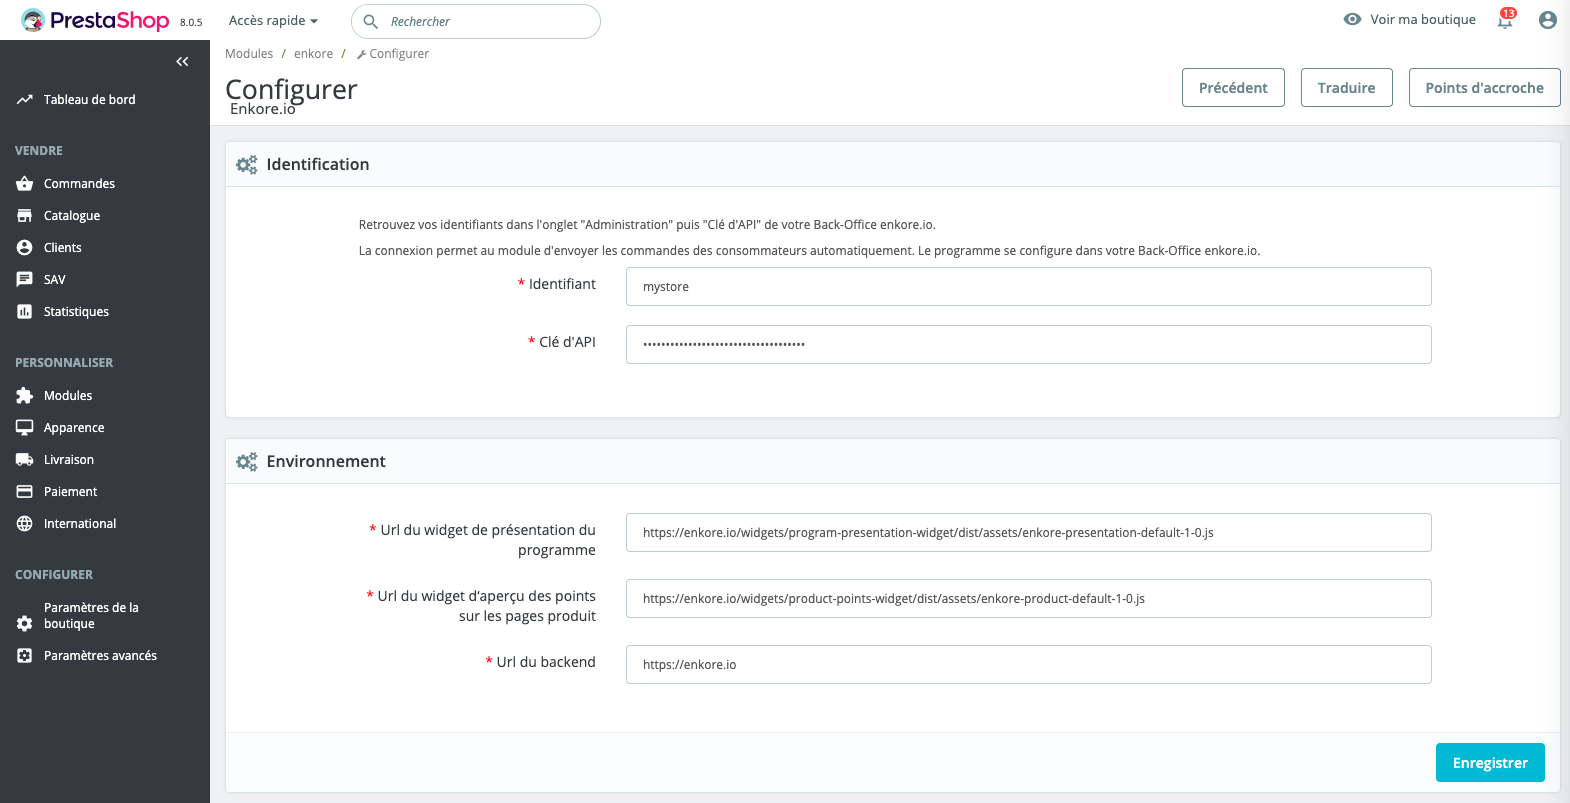
Task: Click the Livraison truck icon
Action: click(25, 460)
